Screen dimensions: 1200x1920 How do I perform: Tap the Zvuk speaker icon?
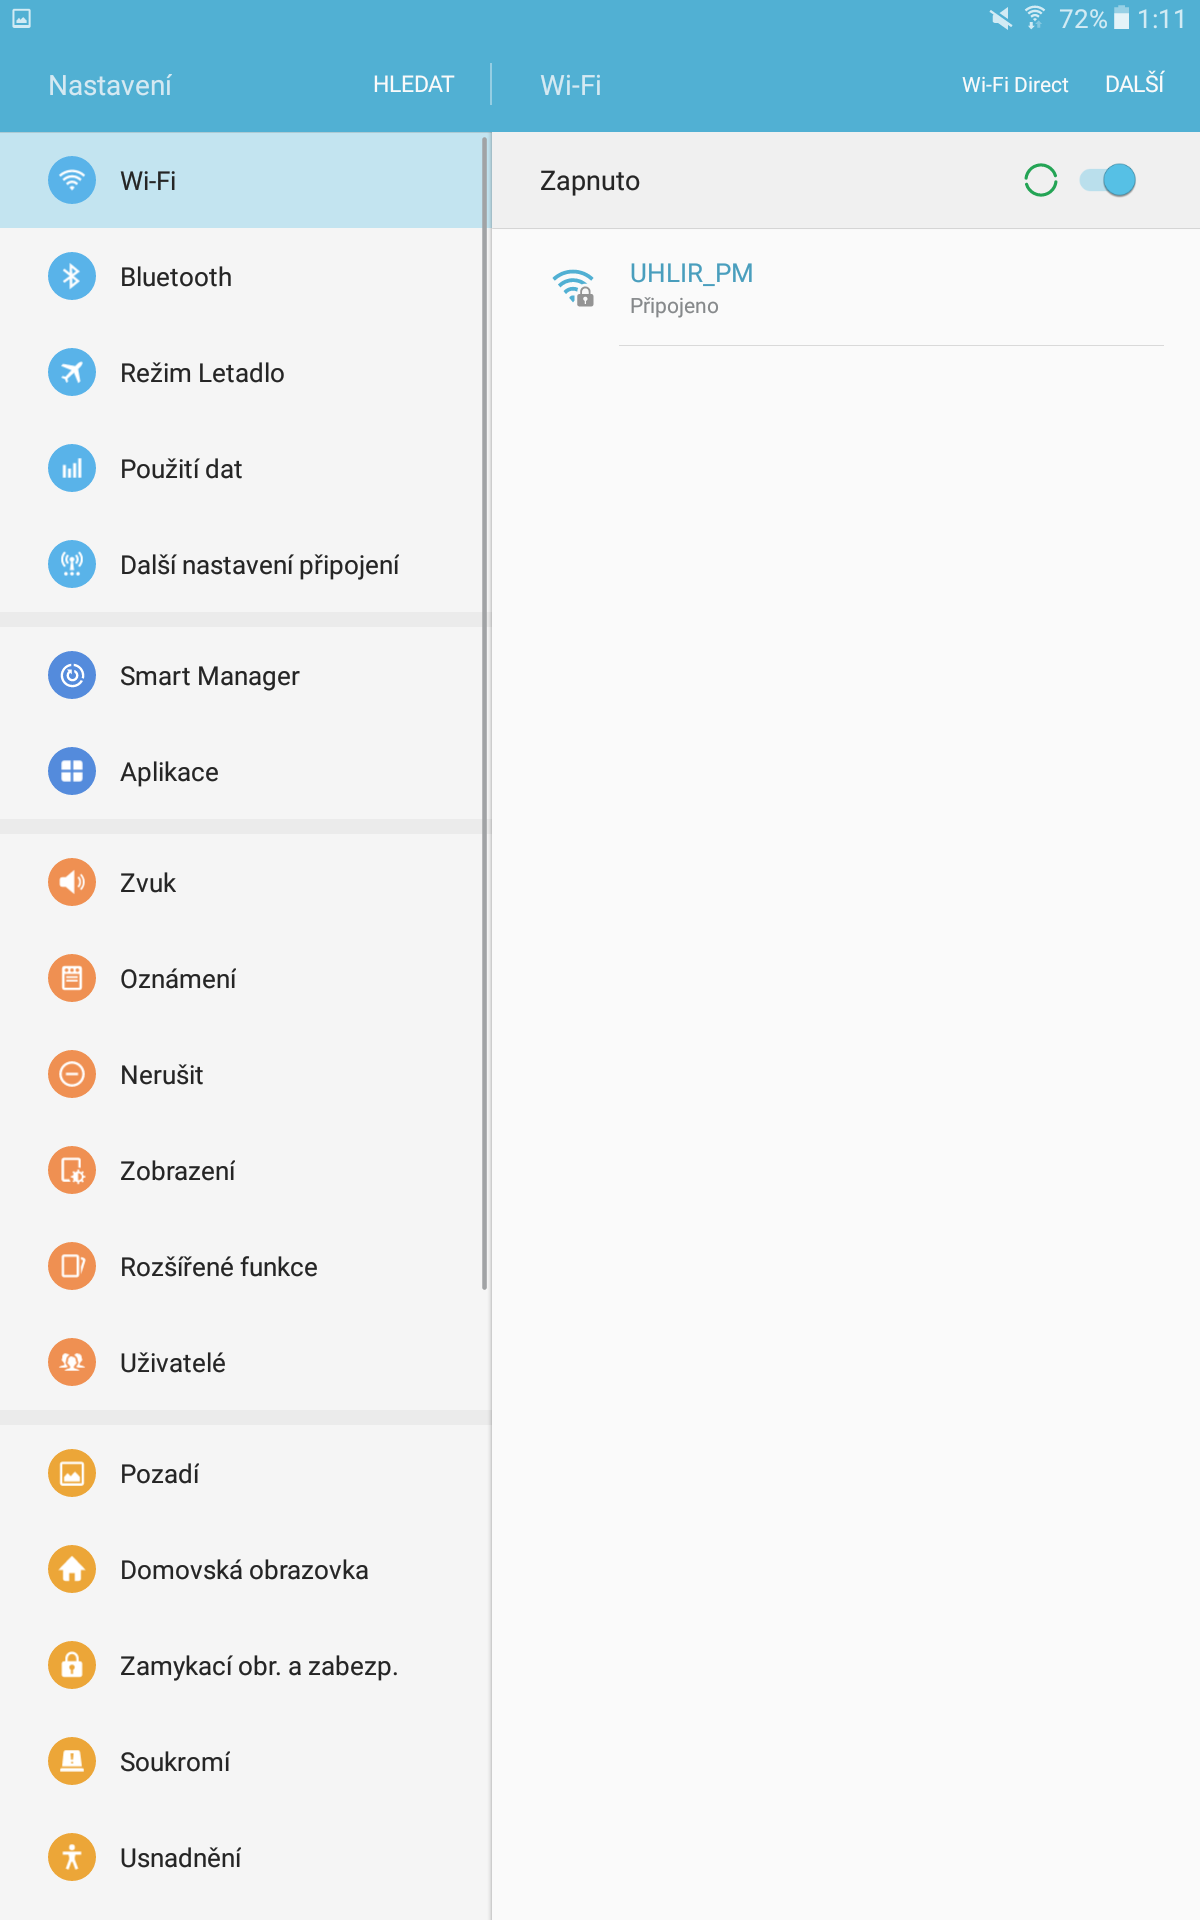point(72,882)
